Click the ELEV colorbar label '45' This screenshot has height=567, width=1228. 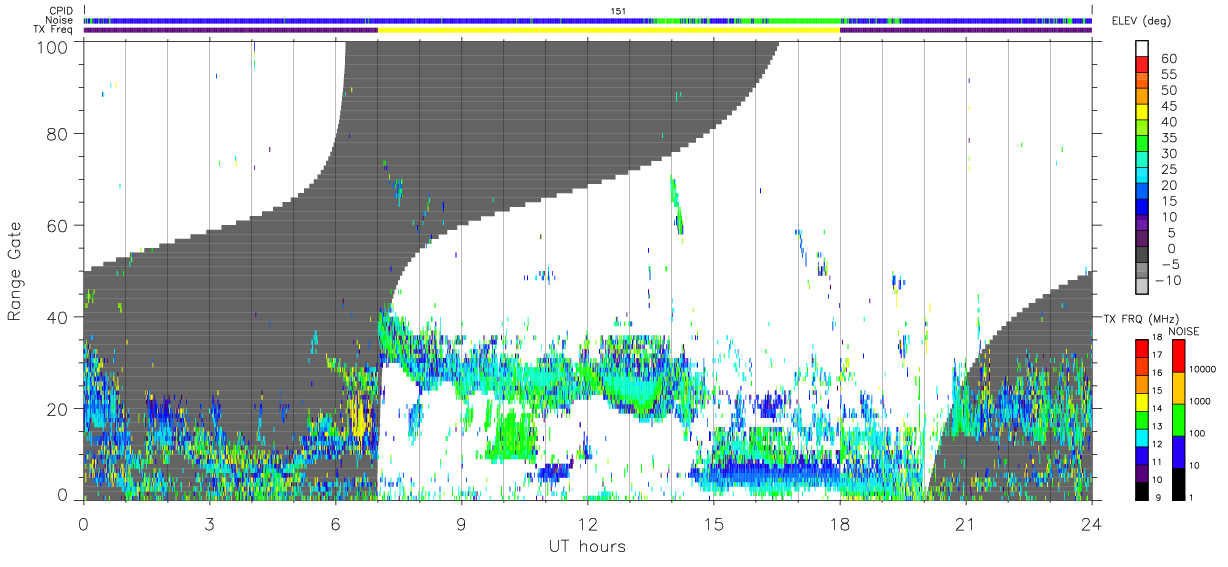point(1169,106)
